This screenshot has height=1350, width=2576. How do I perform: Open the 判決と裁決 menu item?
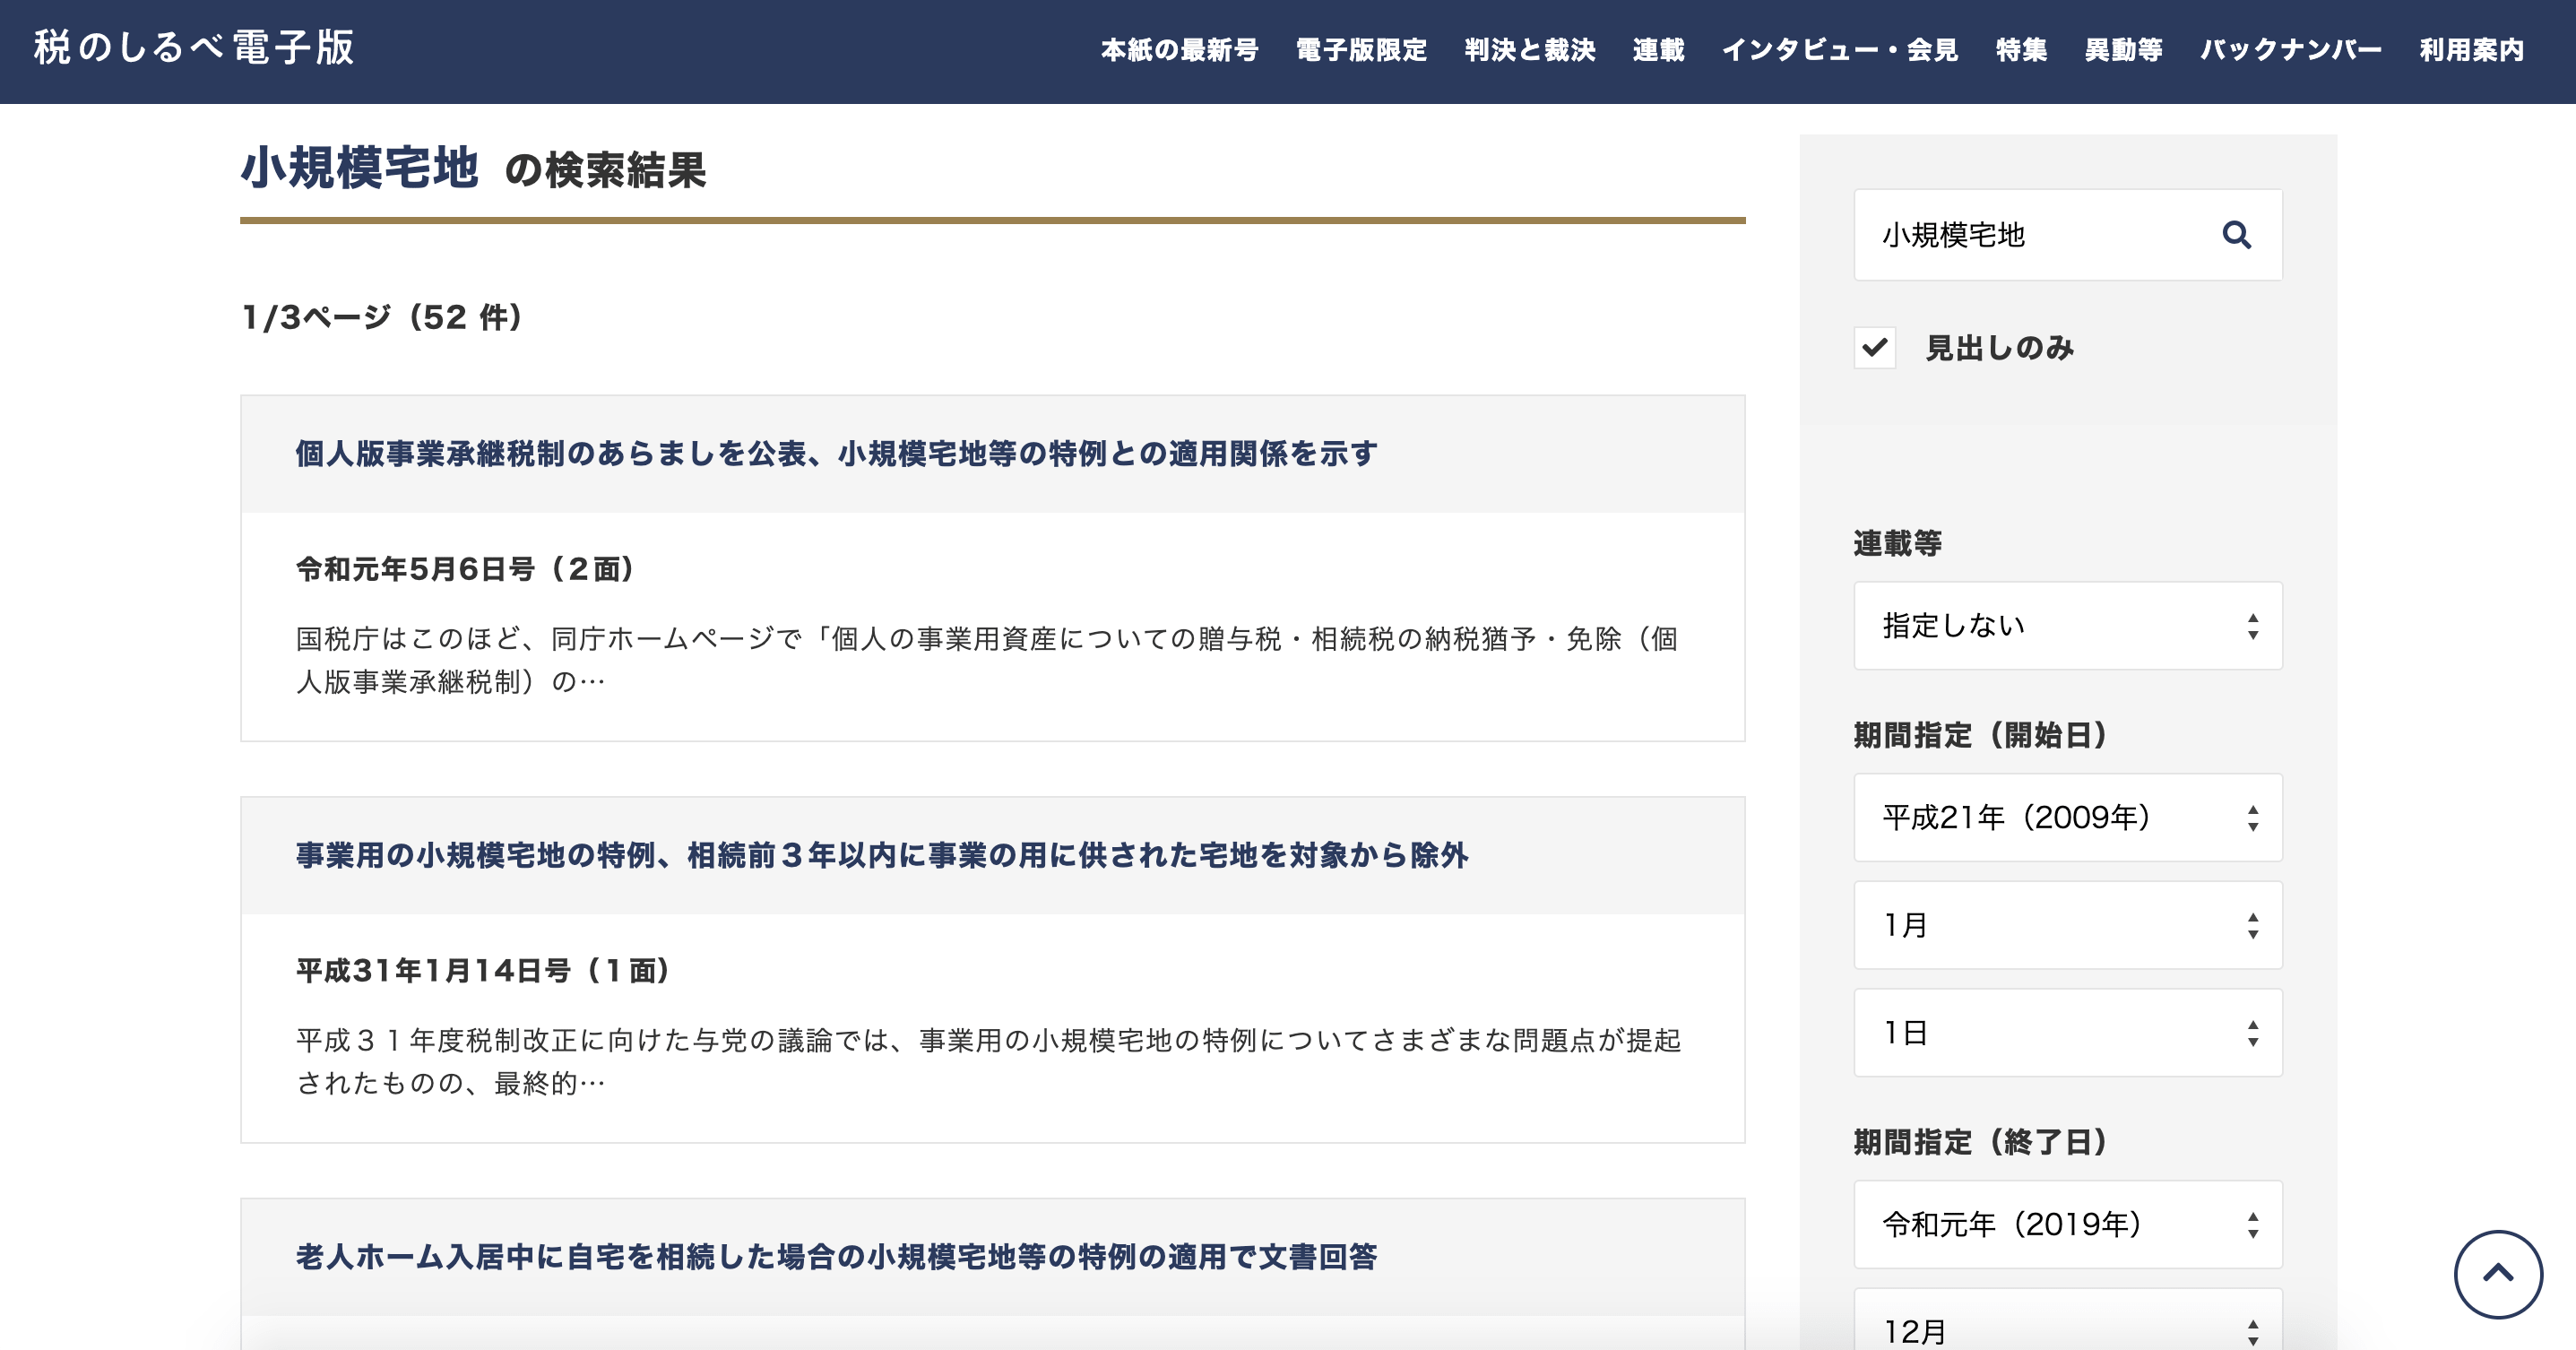(1529, 50)
